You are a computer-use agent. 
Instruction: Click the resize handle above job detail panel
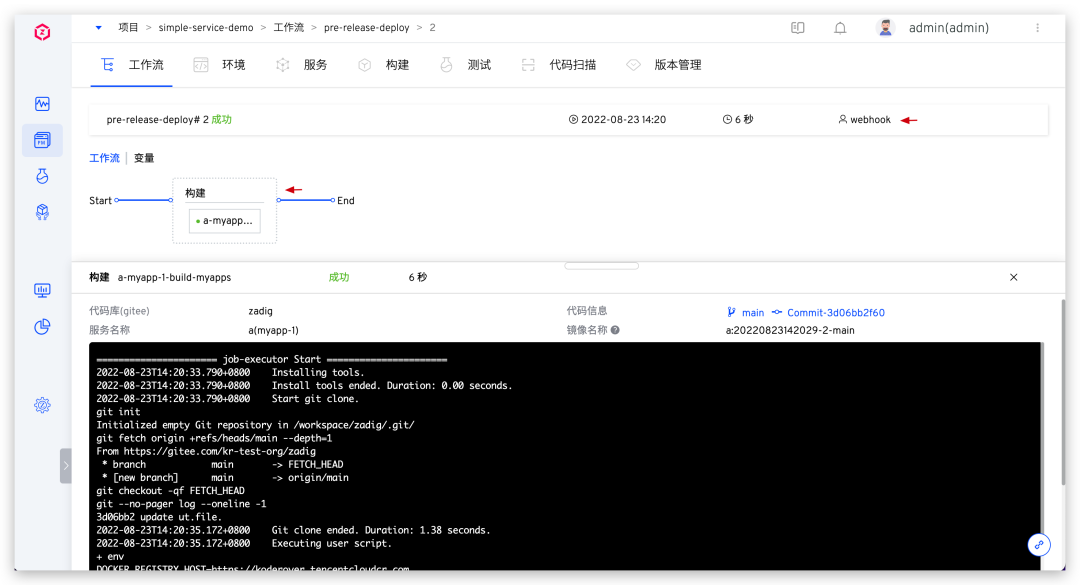[x=601, y=266]
